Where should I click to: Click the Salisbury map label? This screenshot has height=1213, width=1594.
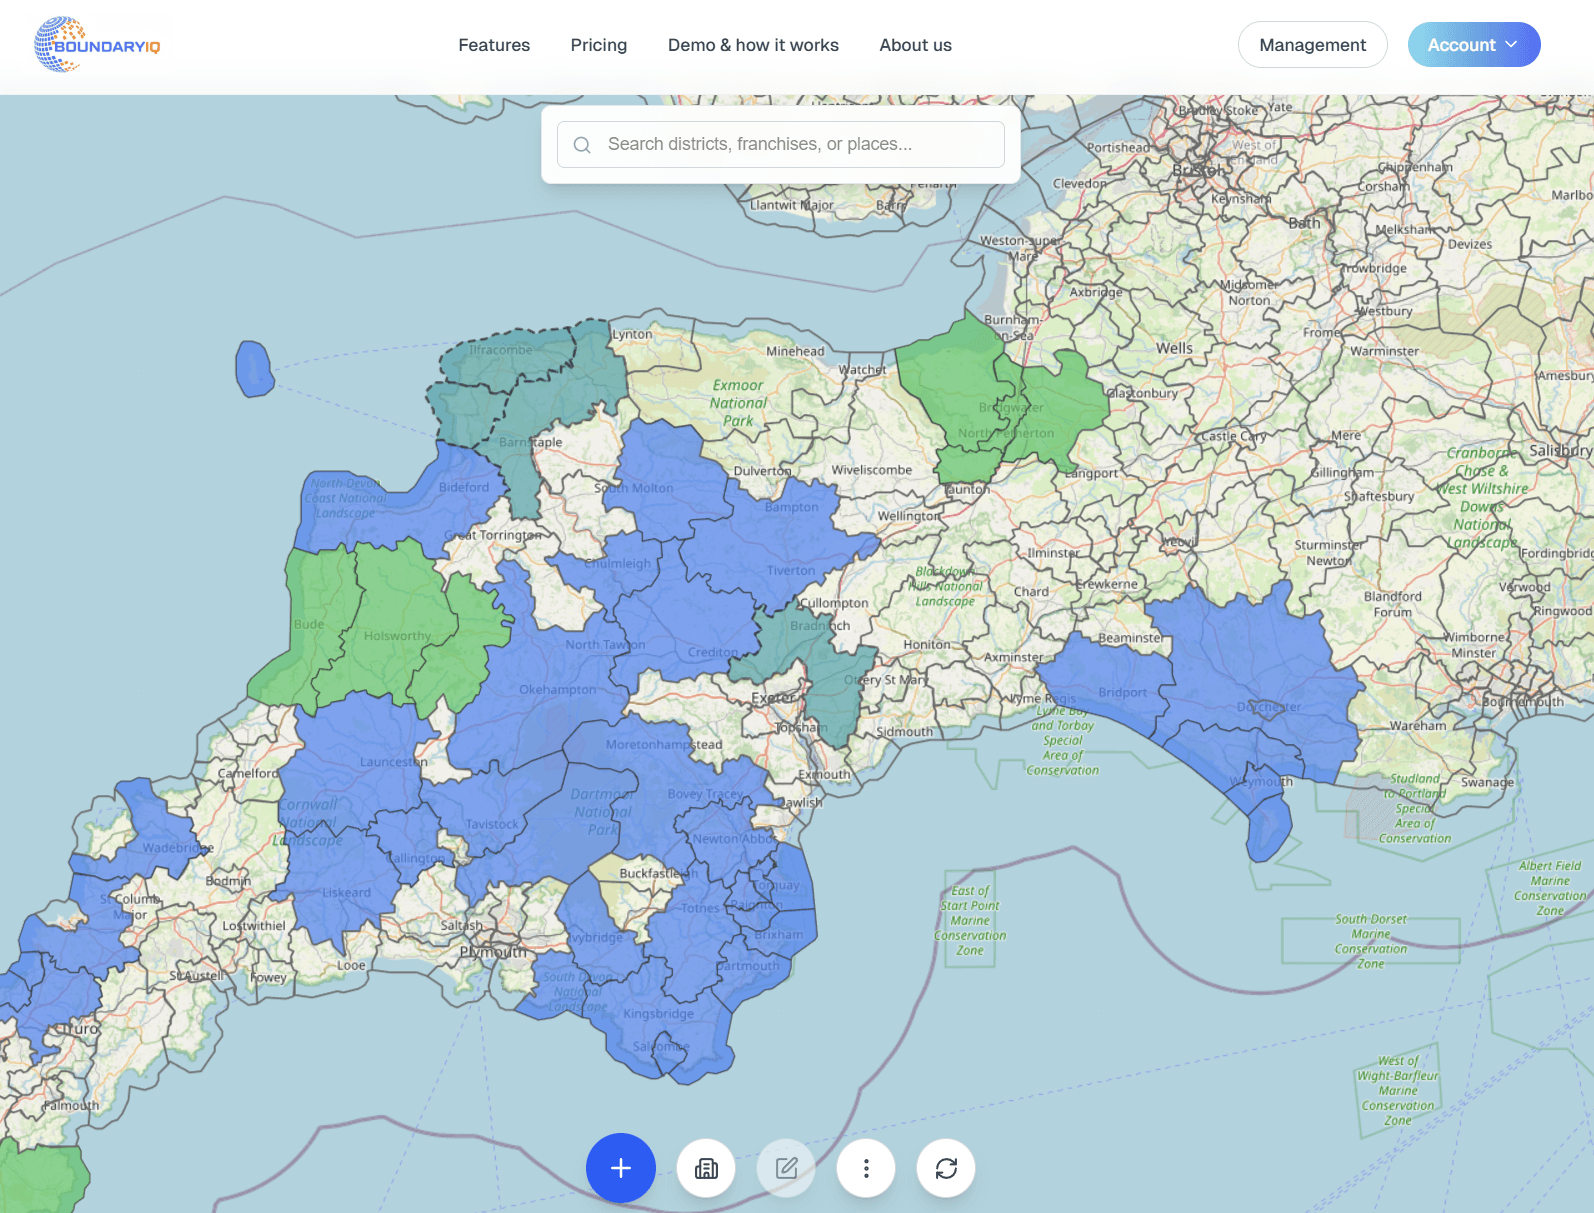point(1560,451)
